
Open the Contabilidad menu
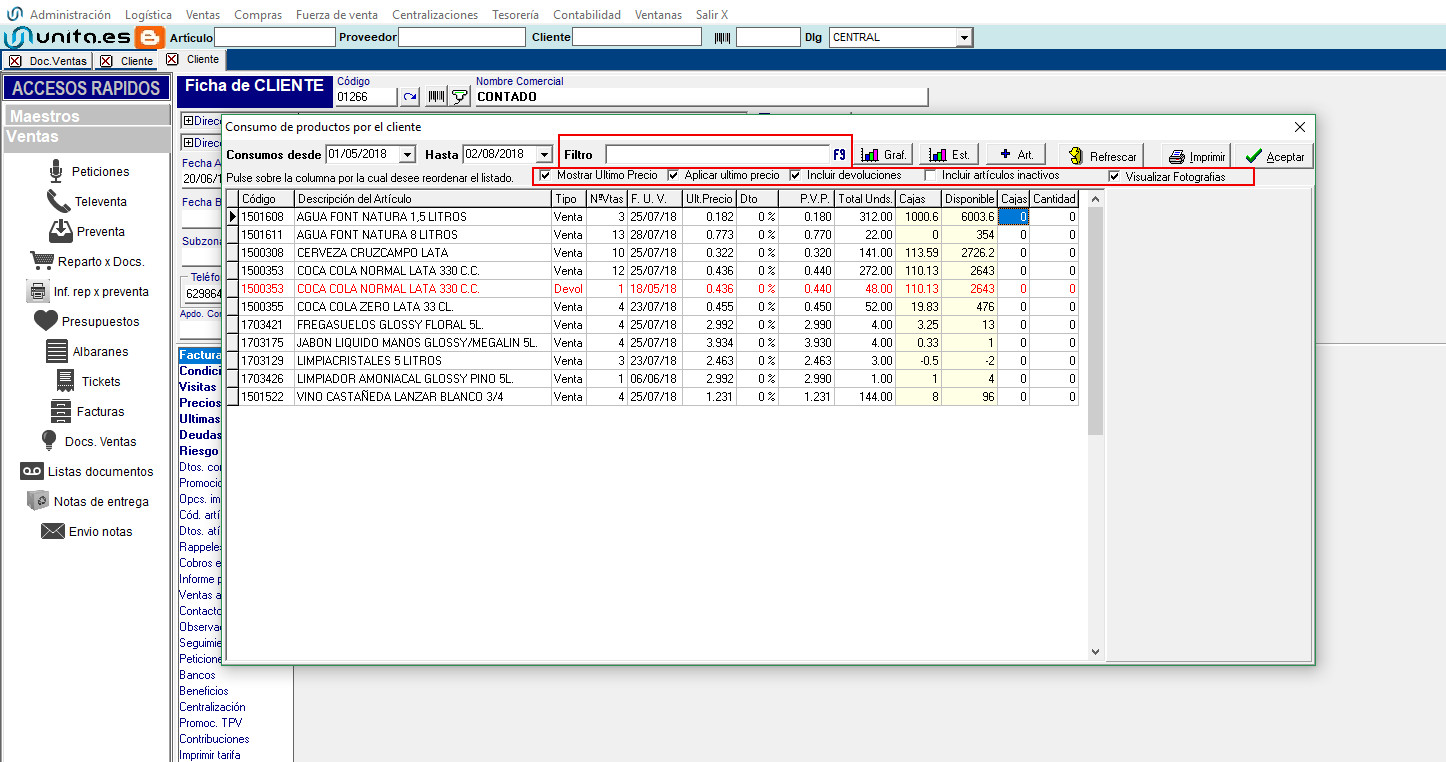click(x=587, y=15)
